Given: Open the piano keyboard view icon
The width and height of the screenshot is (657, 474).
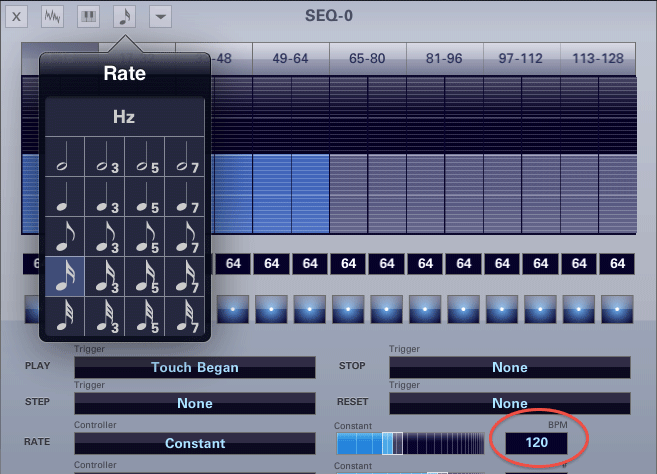Looking at the screenshot, I should pos(88,17).
